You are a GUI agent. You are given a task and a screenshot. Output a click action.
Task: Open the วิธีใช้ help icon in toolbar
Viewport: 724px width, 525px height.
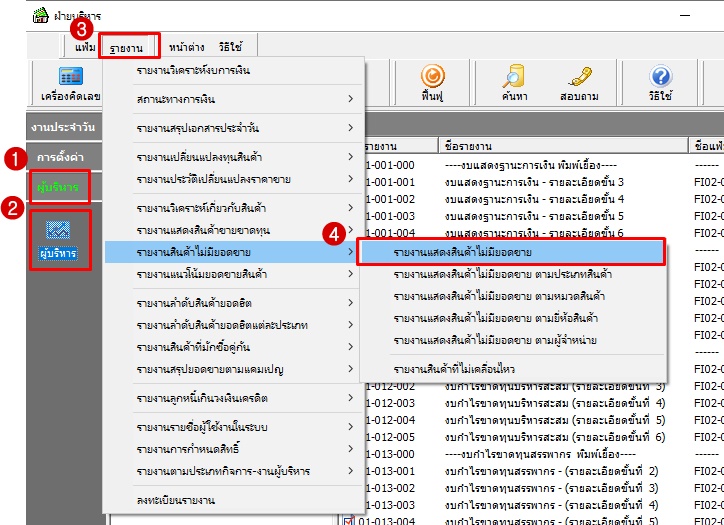click(x=660, y=83)
